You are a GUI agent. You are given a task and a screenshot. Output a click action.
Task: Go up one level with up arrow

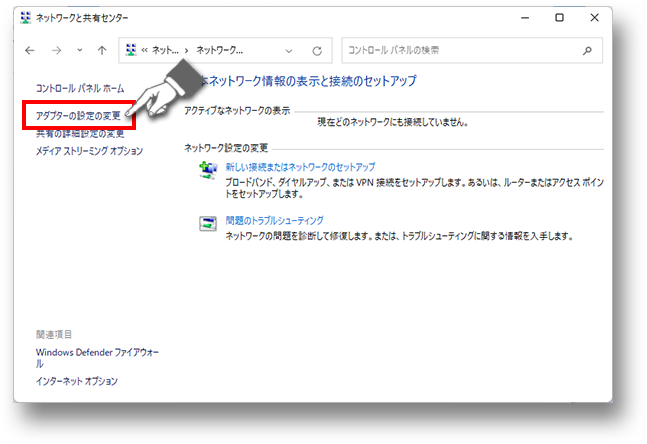pyautogui.click(x=102, y=51)
